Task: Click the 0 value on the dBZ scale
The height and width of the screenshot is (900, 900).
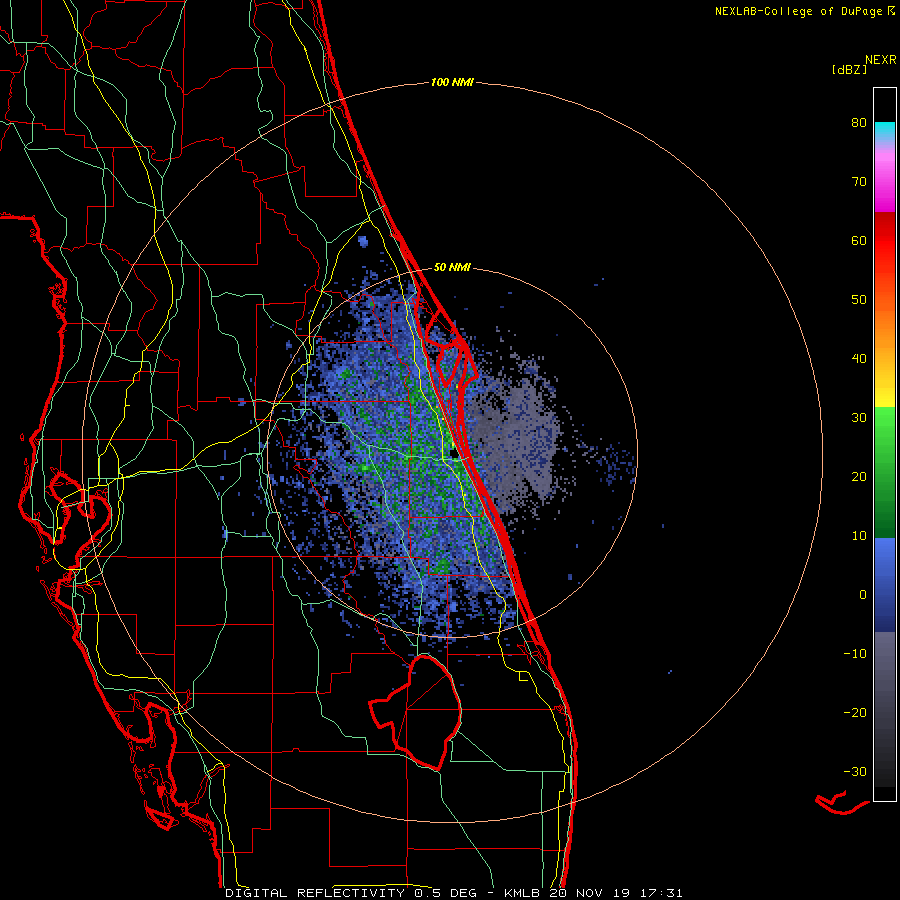Action: coord(863,595)
